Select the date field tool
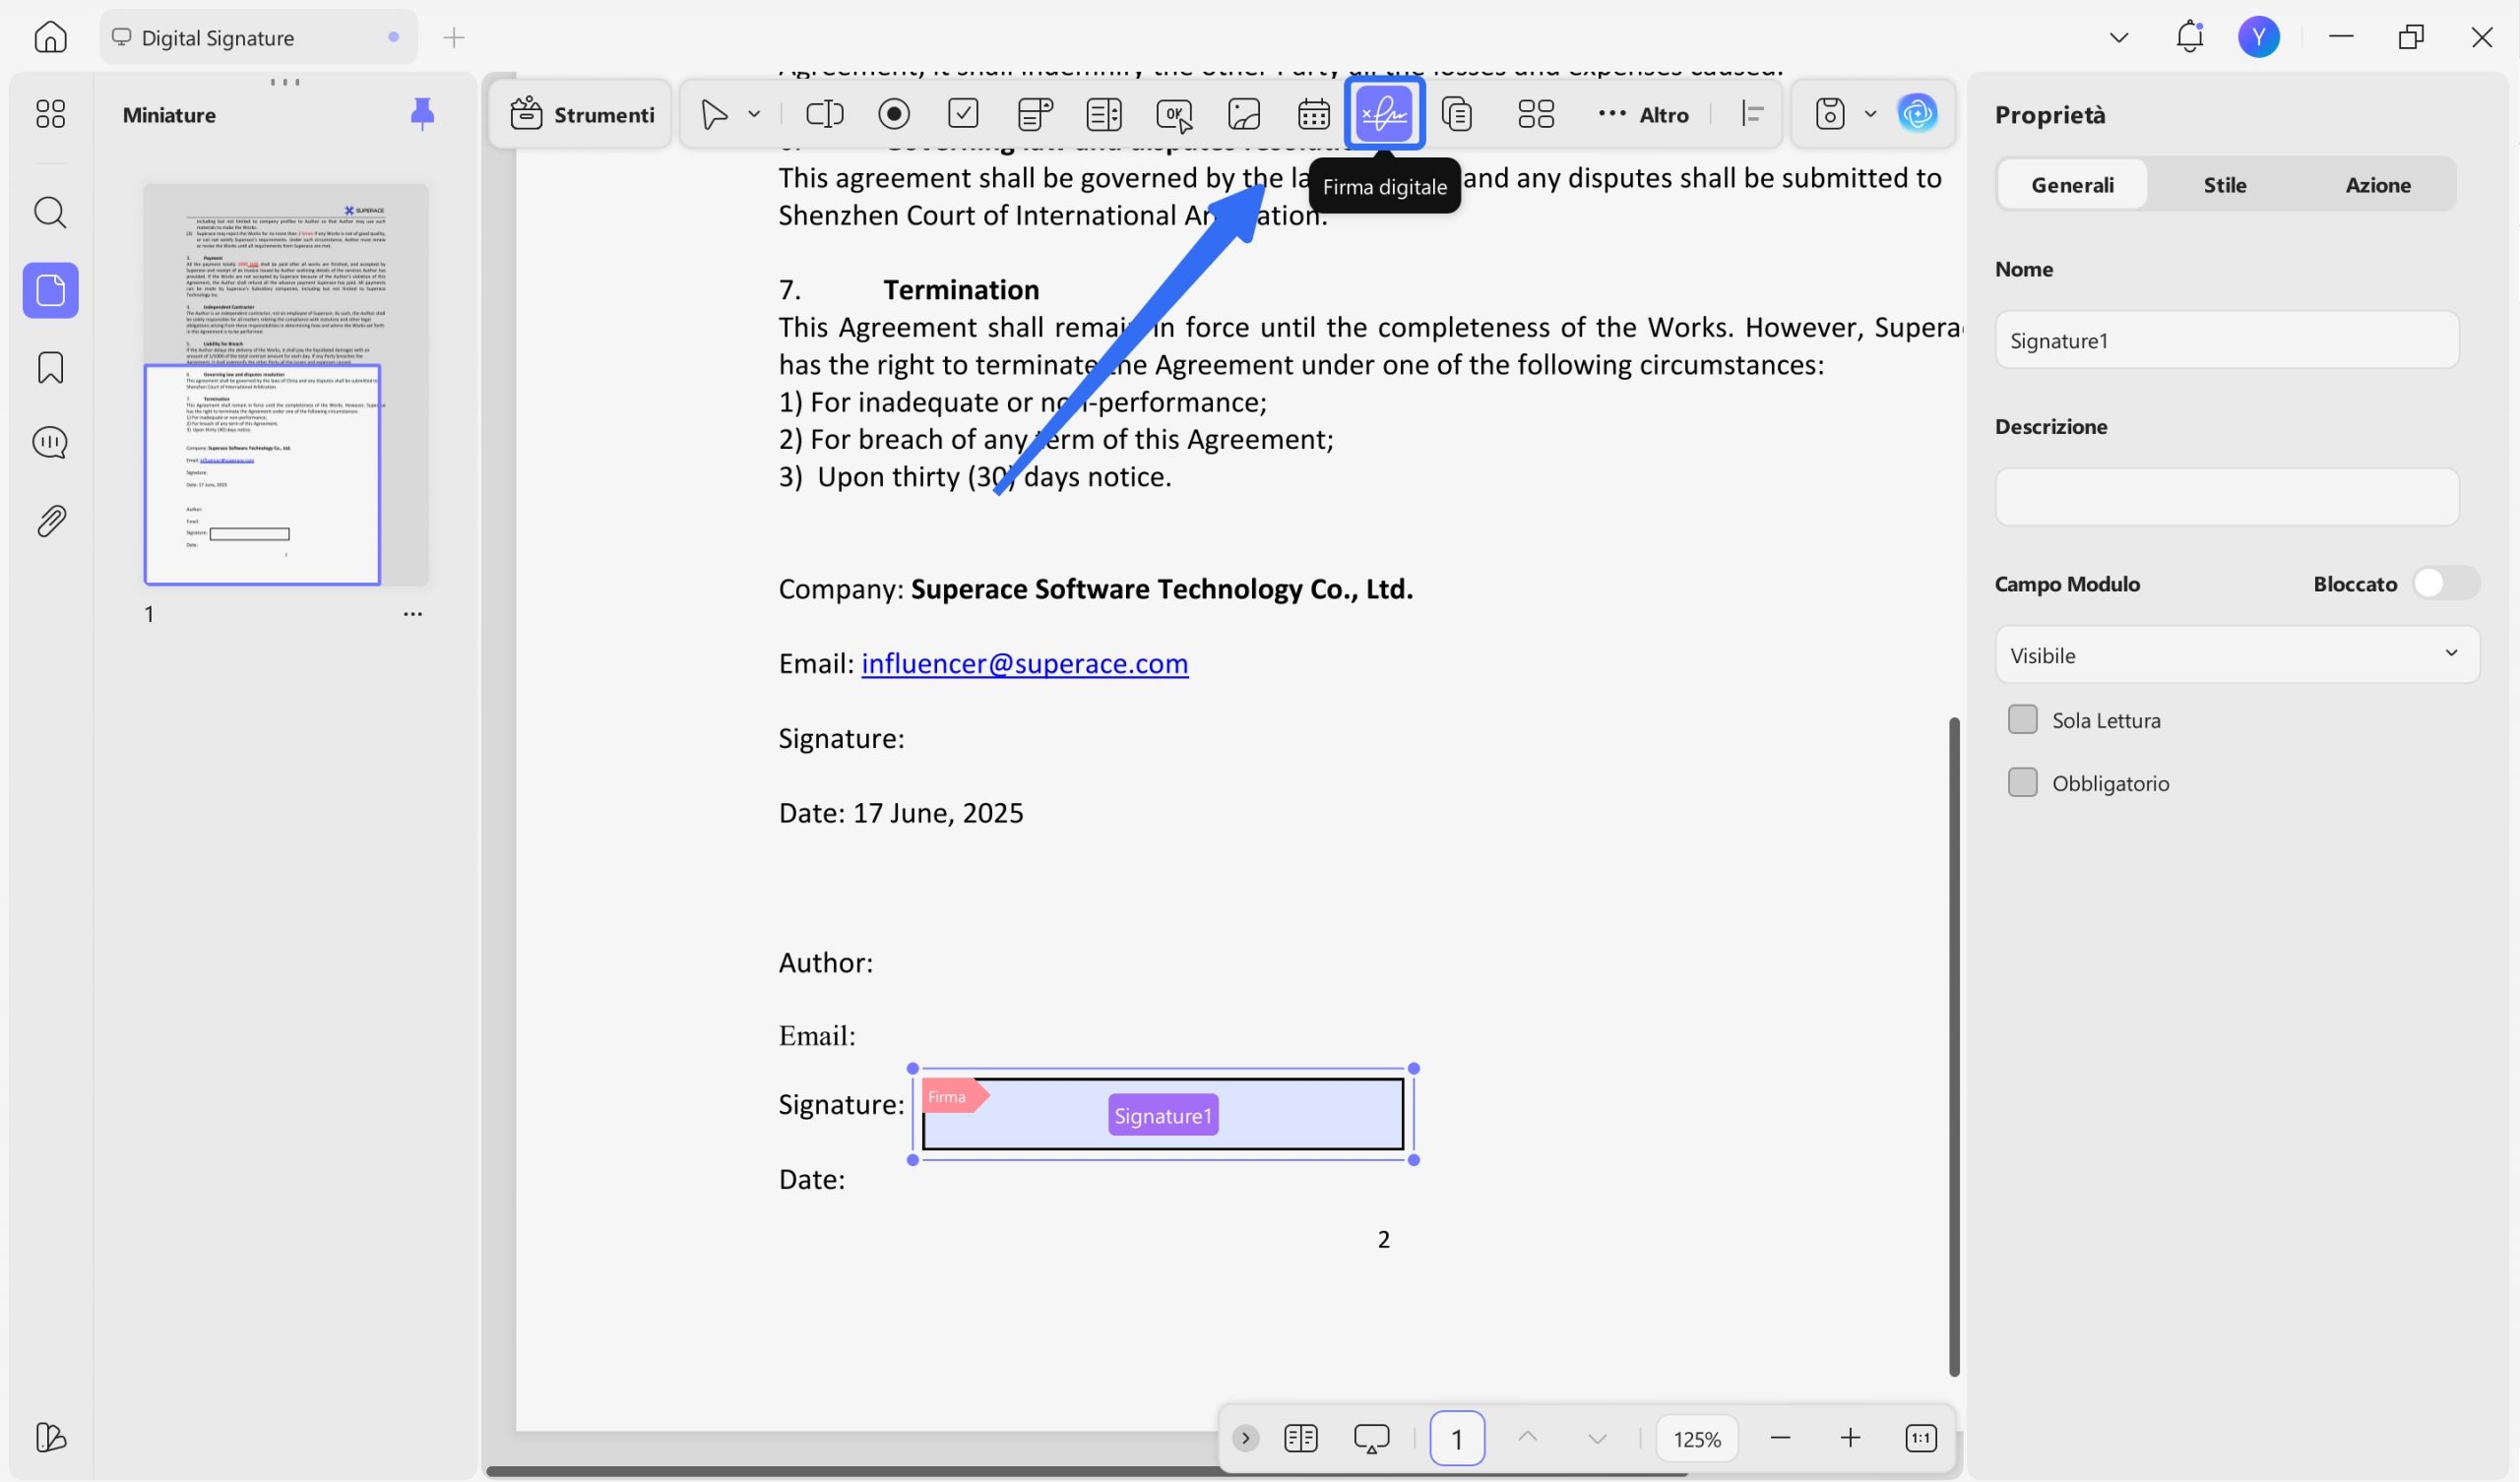2520x1482 pixels. coord(1314,114)
